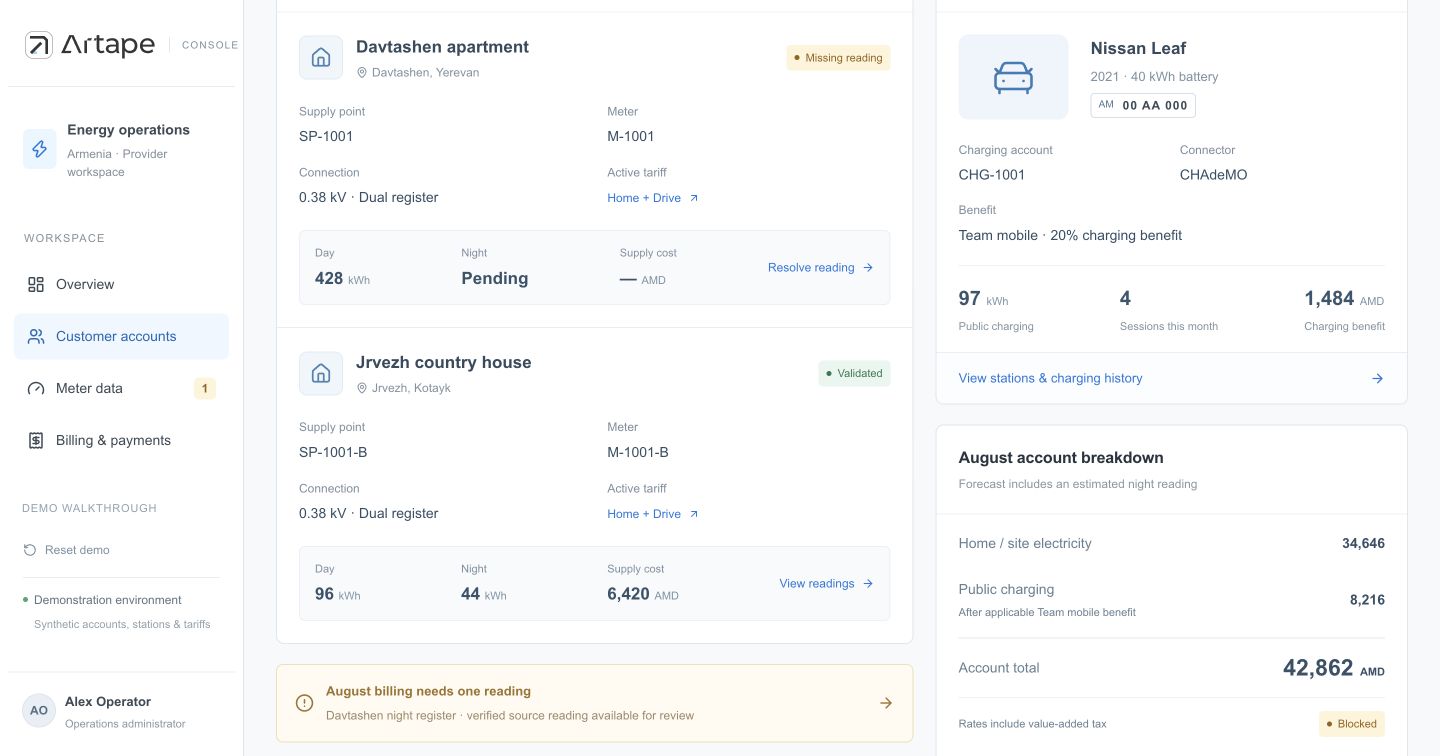The width and height of the screenshot is (1440, 756).
Task: Click the Validated status badge
Action: (x=854, y=374)
